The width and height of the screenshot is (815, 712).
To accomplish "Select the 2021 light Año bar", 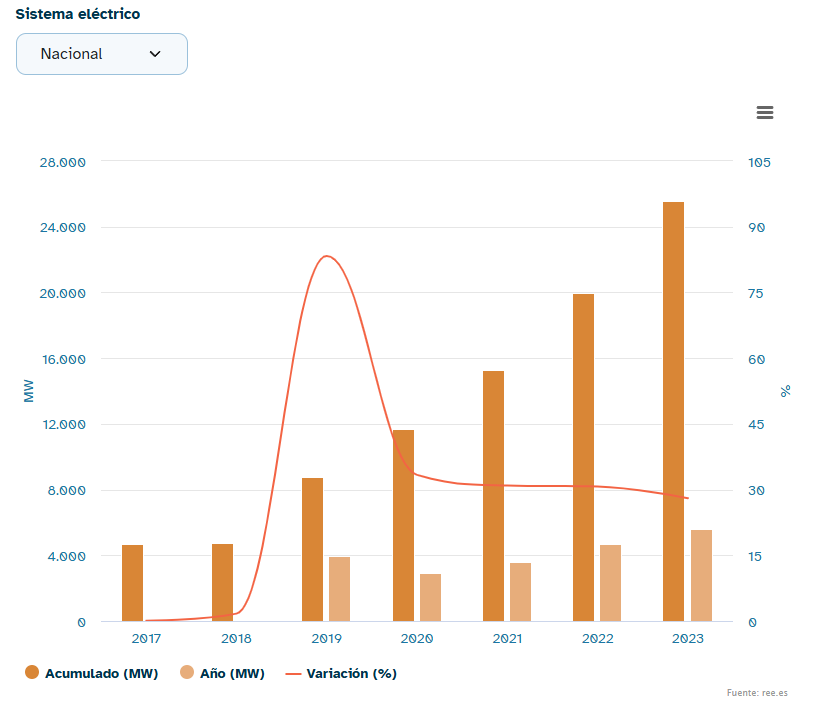I will tap(520, 592).
